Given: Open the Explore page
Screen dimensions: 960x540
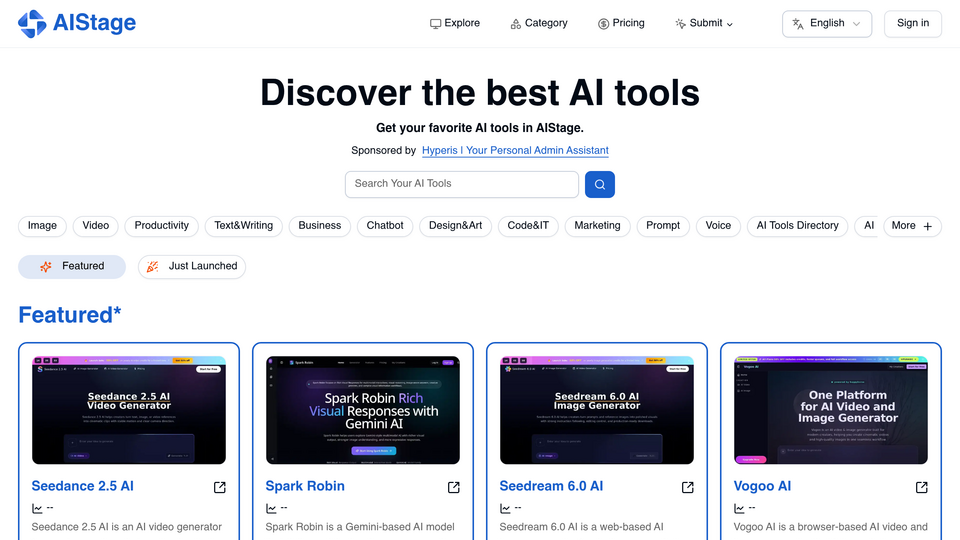Looking at the screenshot, I should point(455,23).
